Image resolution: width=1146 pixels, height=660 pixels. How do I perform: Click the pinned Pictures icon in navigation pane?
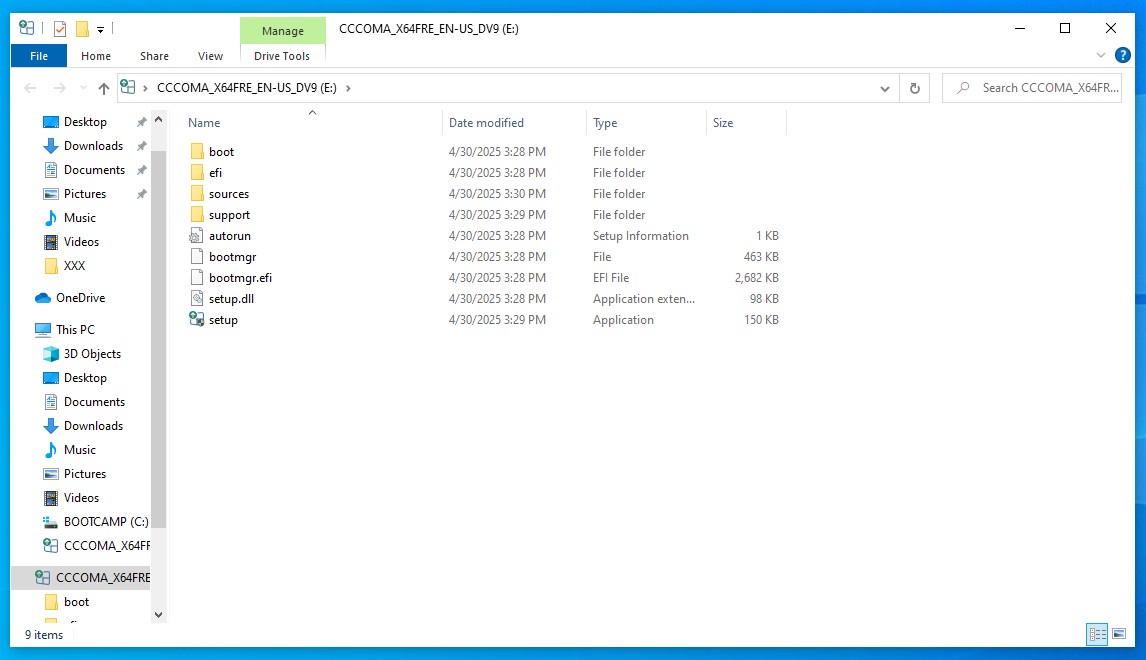(50, 194)
